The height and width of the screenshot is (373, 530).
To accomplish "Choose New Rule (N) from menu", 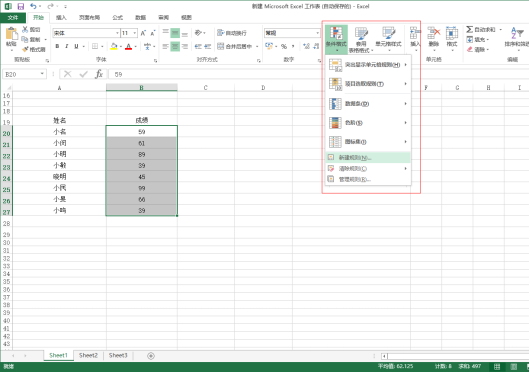I will [368, 157].
